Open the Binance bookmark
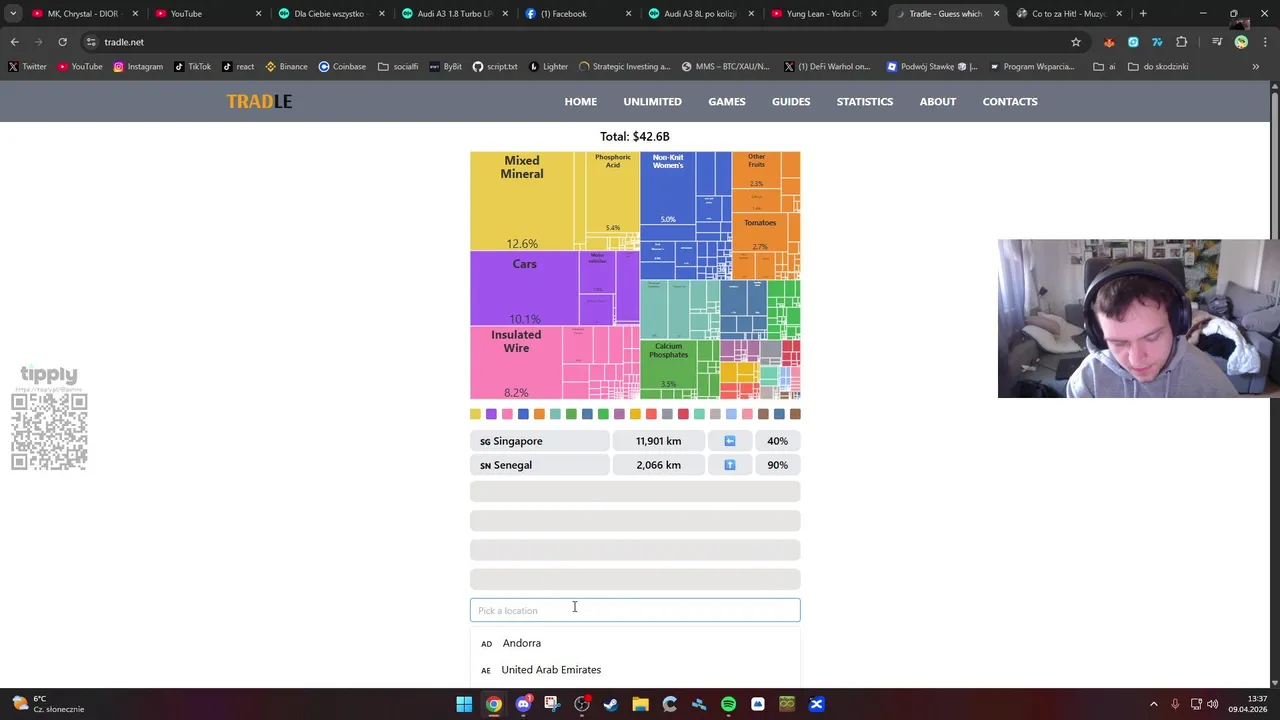Screen dimensions: 1280x720 click(286, 67)
